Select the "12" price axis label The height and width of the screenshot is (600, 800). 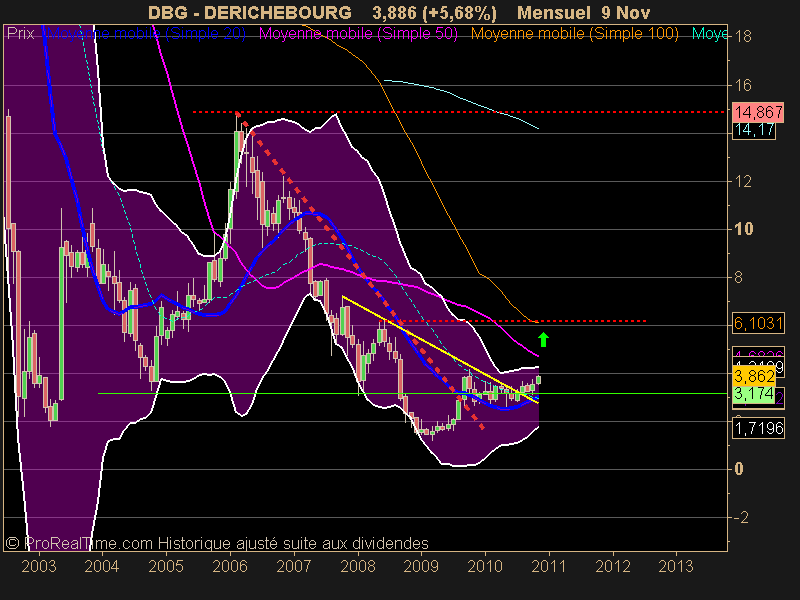tap(743, 181)
